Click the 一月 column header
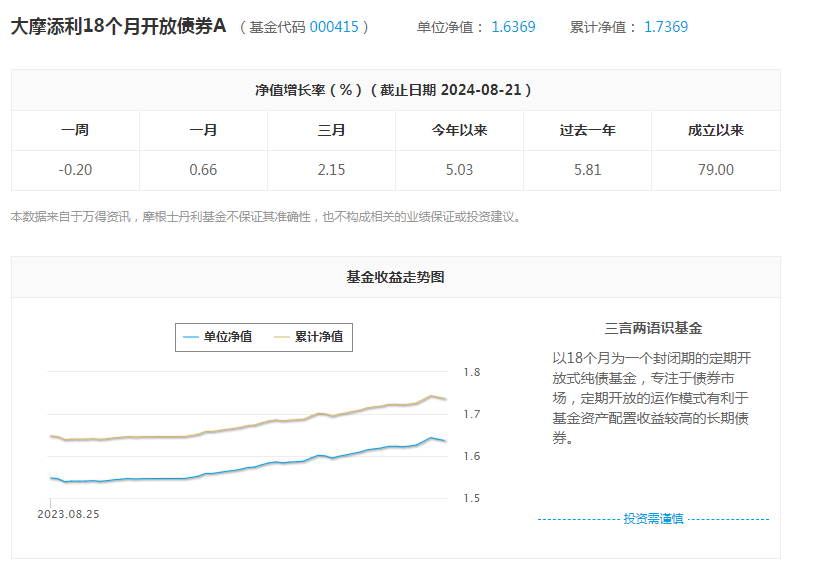 203,130
